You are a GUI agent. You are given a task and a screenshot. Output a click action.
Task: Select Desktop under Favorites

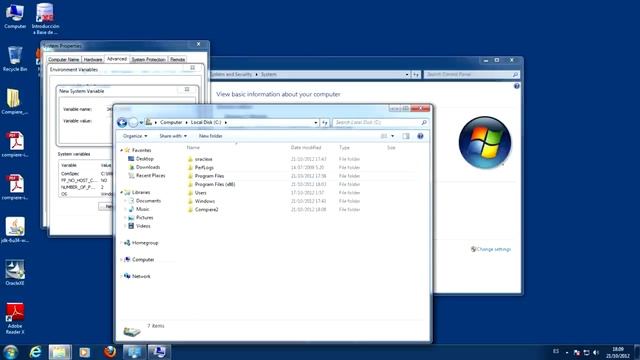click(144, 159)
